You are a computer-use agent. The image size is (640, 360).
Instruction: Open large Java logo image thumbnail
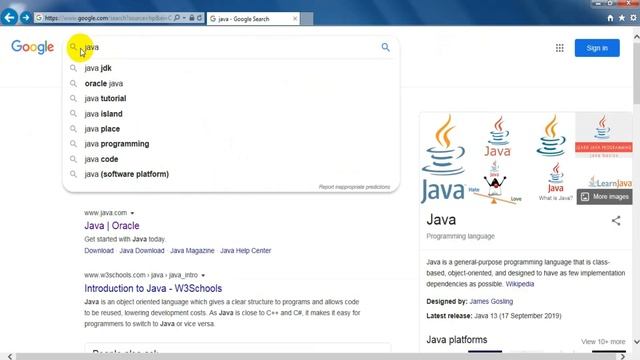click(443, 158)
